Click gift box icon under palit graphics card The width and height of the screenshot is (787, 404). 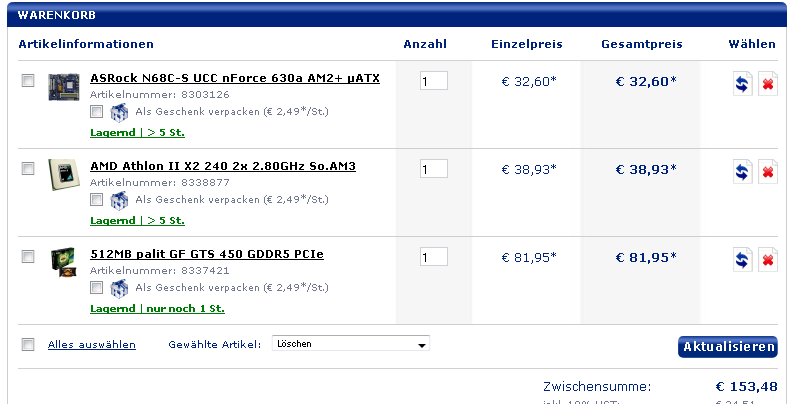click(118, 289)
